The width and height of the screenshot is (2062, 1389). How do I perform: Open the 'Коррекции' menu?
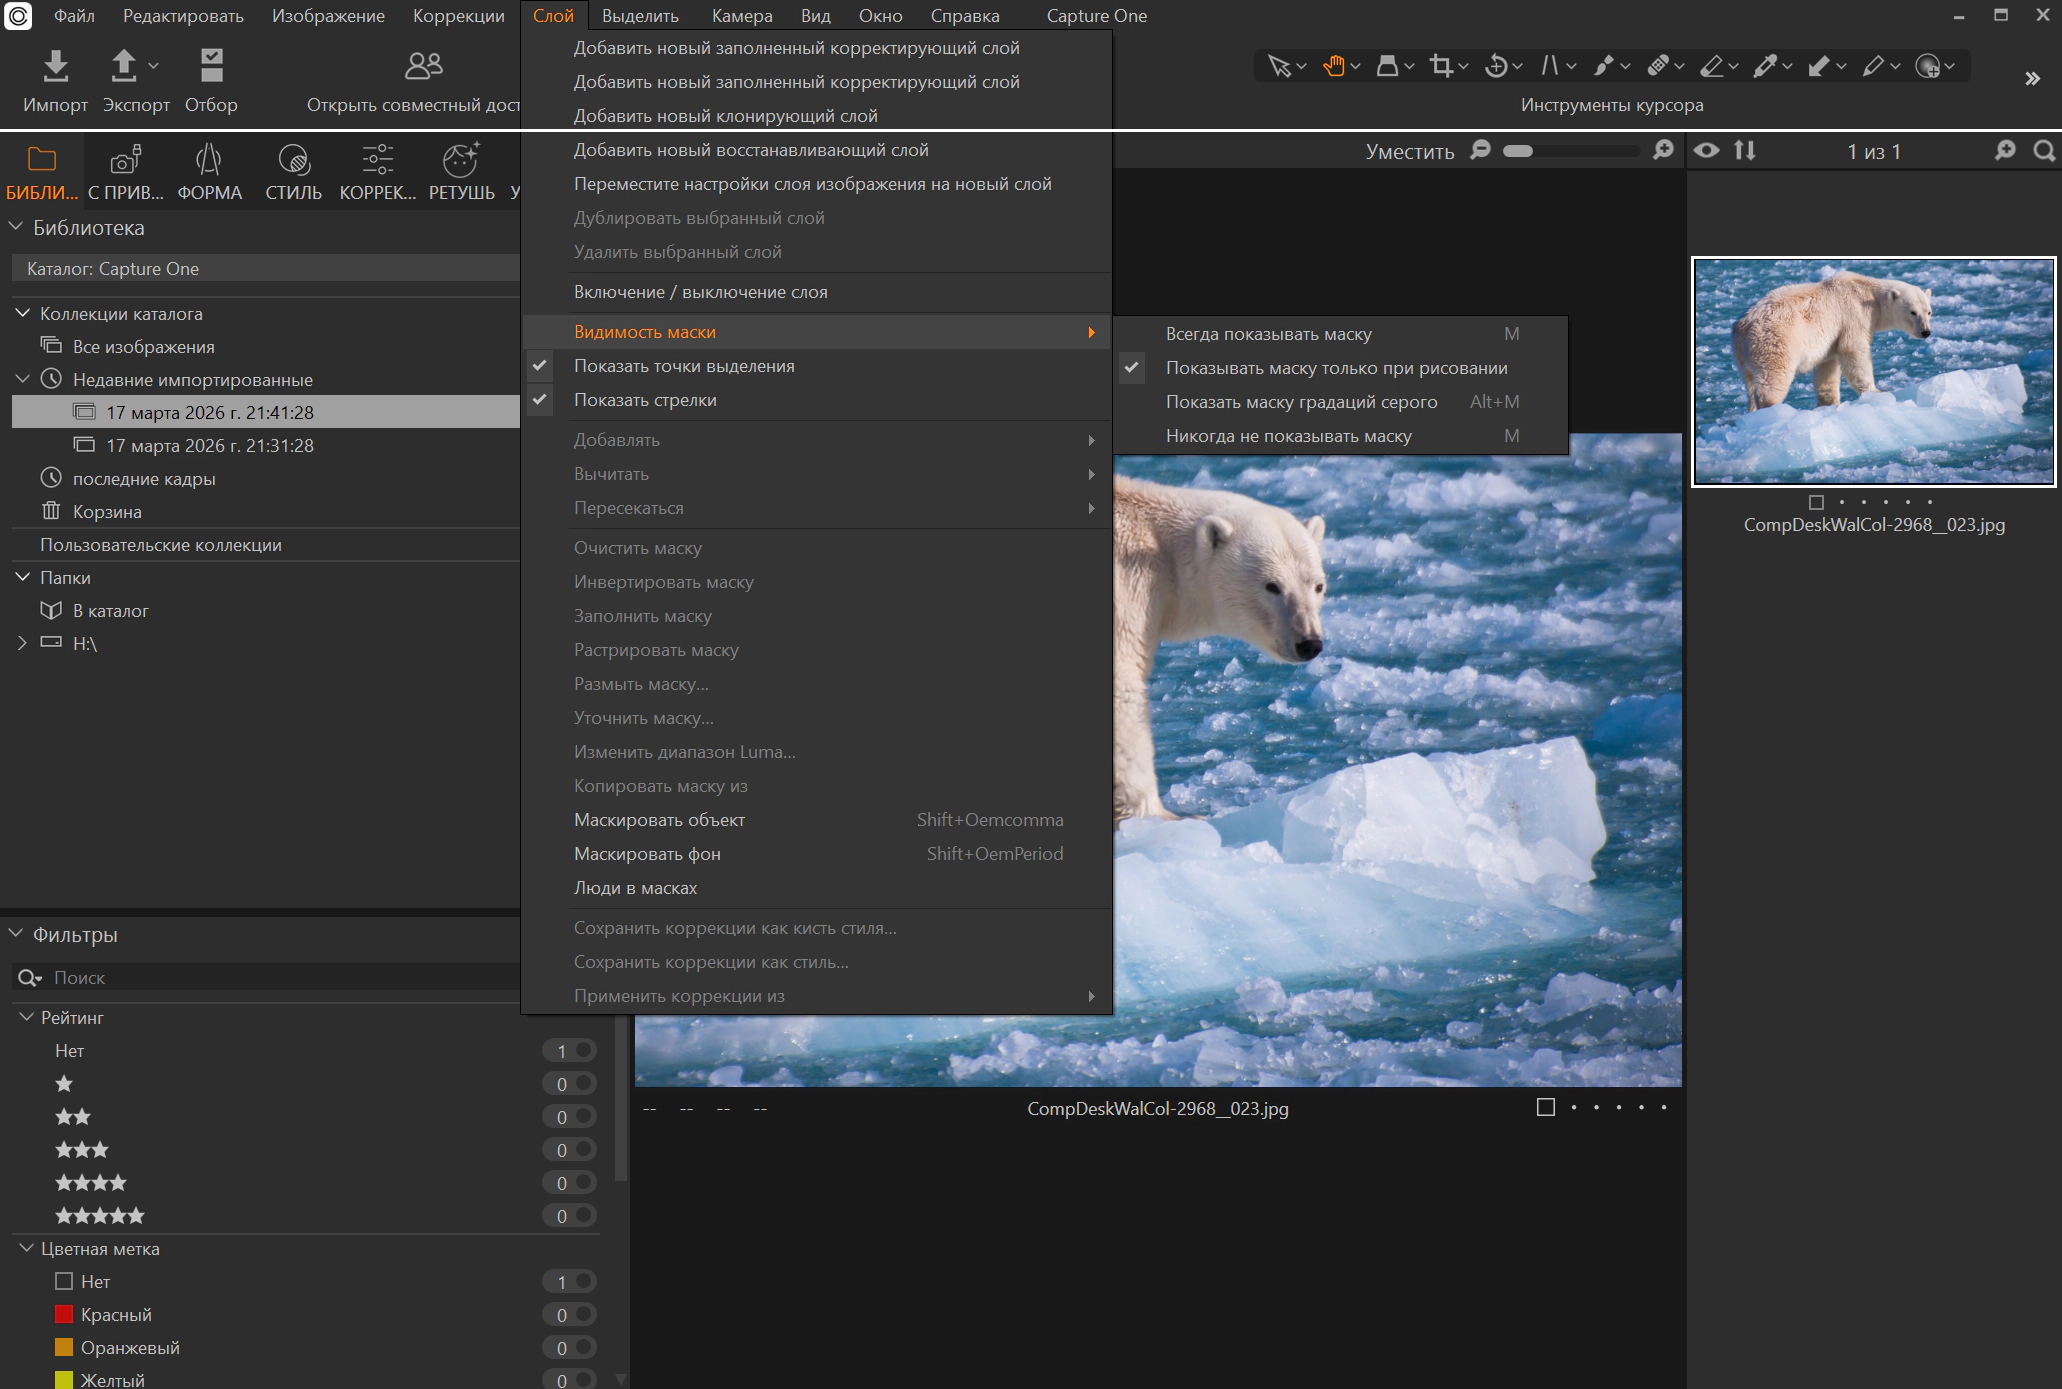click(x=458, y=16)
